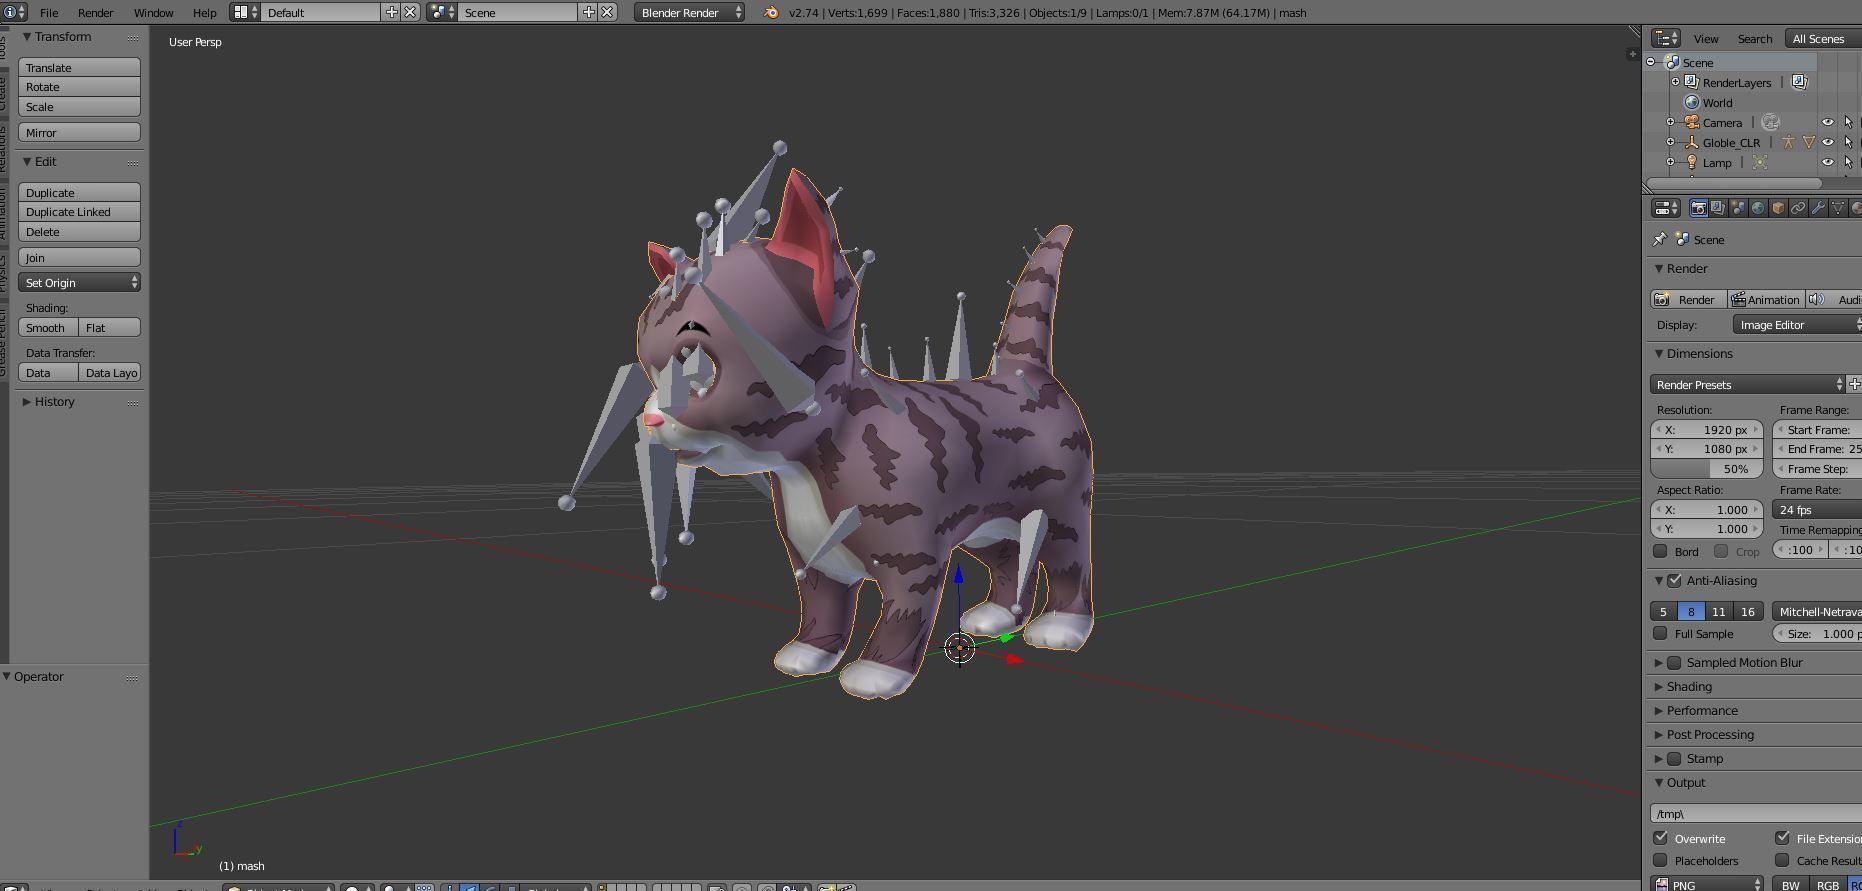The width and height of the screenshot is (1862, 891).
Task: Uncheck the Overwrite output option
Action: point(1661,838)
